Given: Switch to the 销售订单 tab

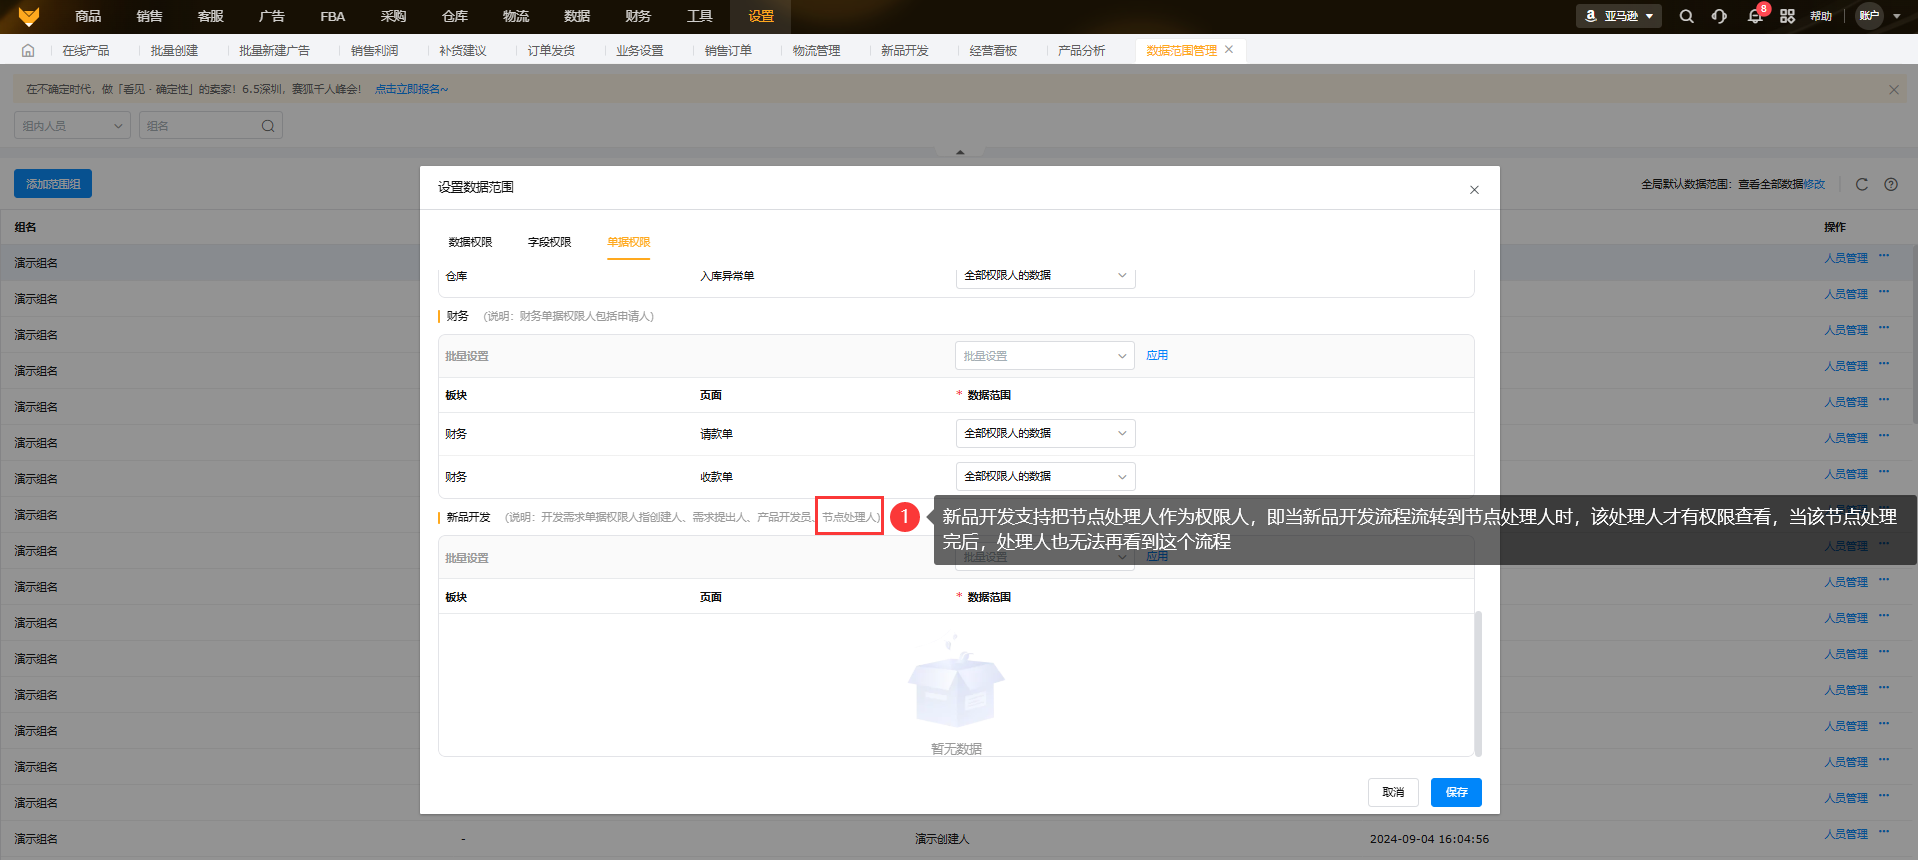Looking at the screenshot, I should coord(728,50).
